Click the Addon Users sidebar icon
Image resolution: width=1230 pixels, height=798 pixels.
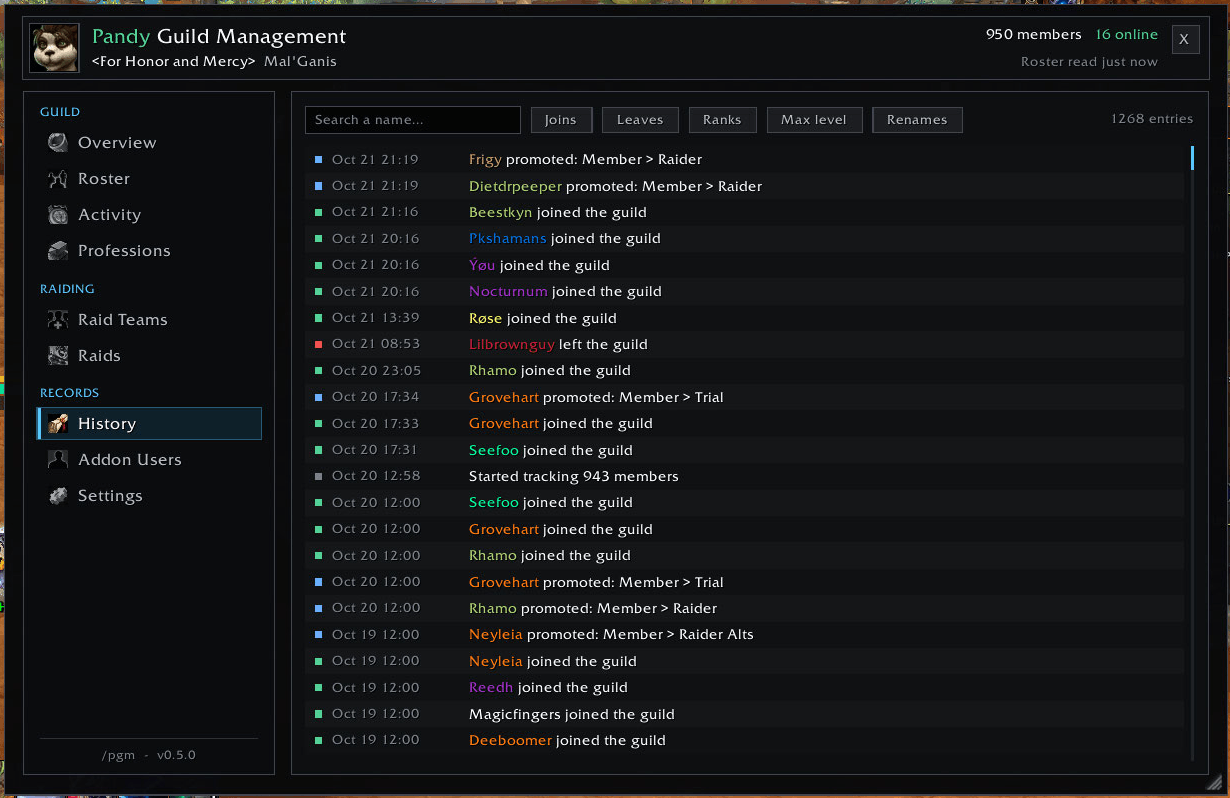click(x=58, y=460)
